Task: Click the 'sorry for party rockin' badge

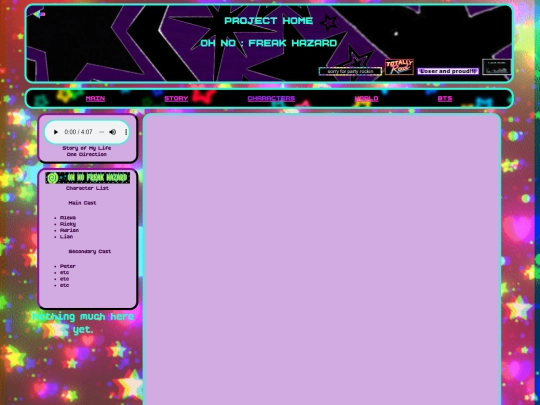Action: point(350,71)
